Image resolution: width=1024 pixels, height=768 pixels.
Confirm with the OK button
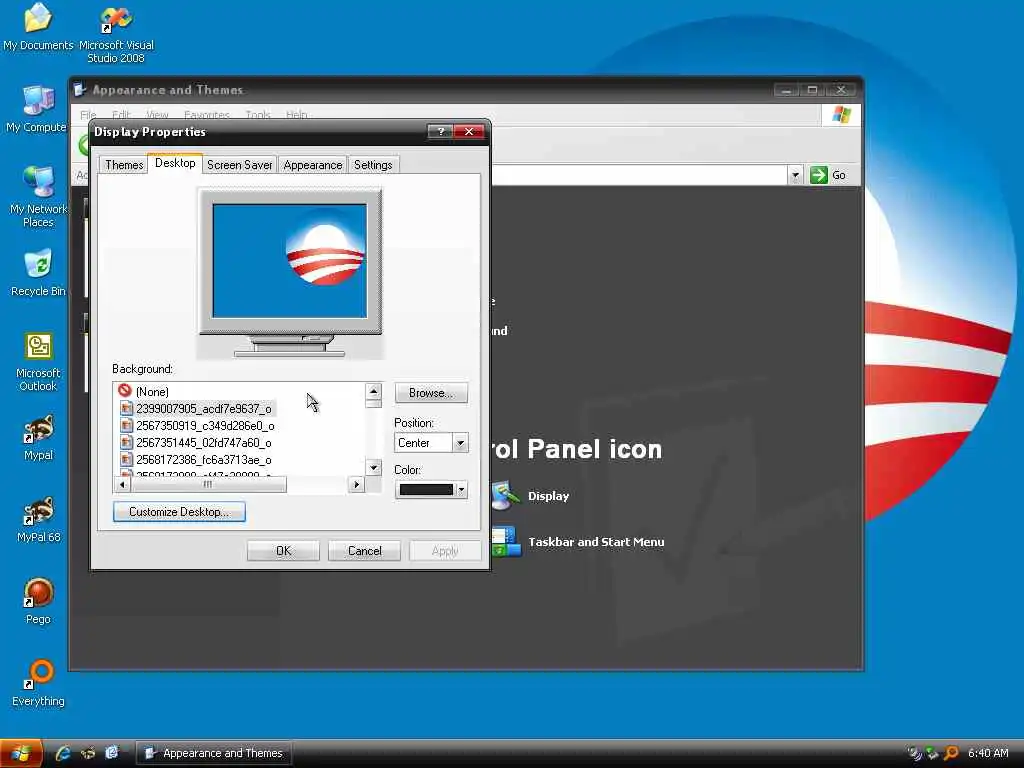[283, 551]
